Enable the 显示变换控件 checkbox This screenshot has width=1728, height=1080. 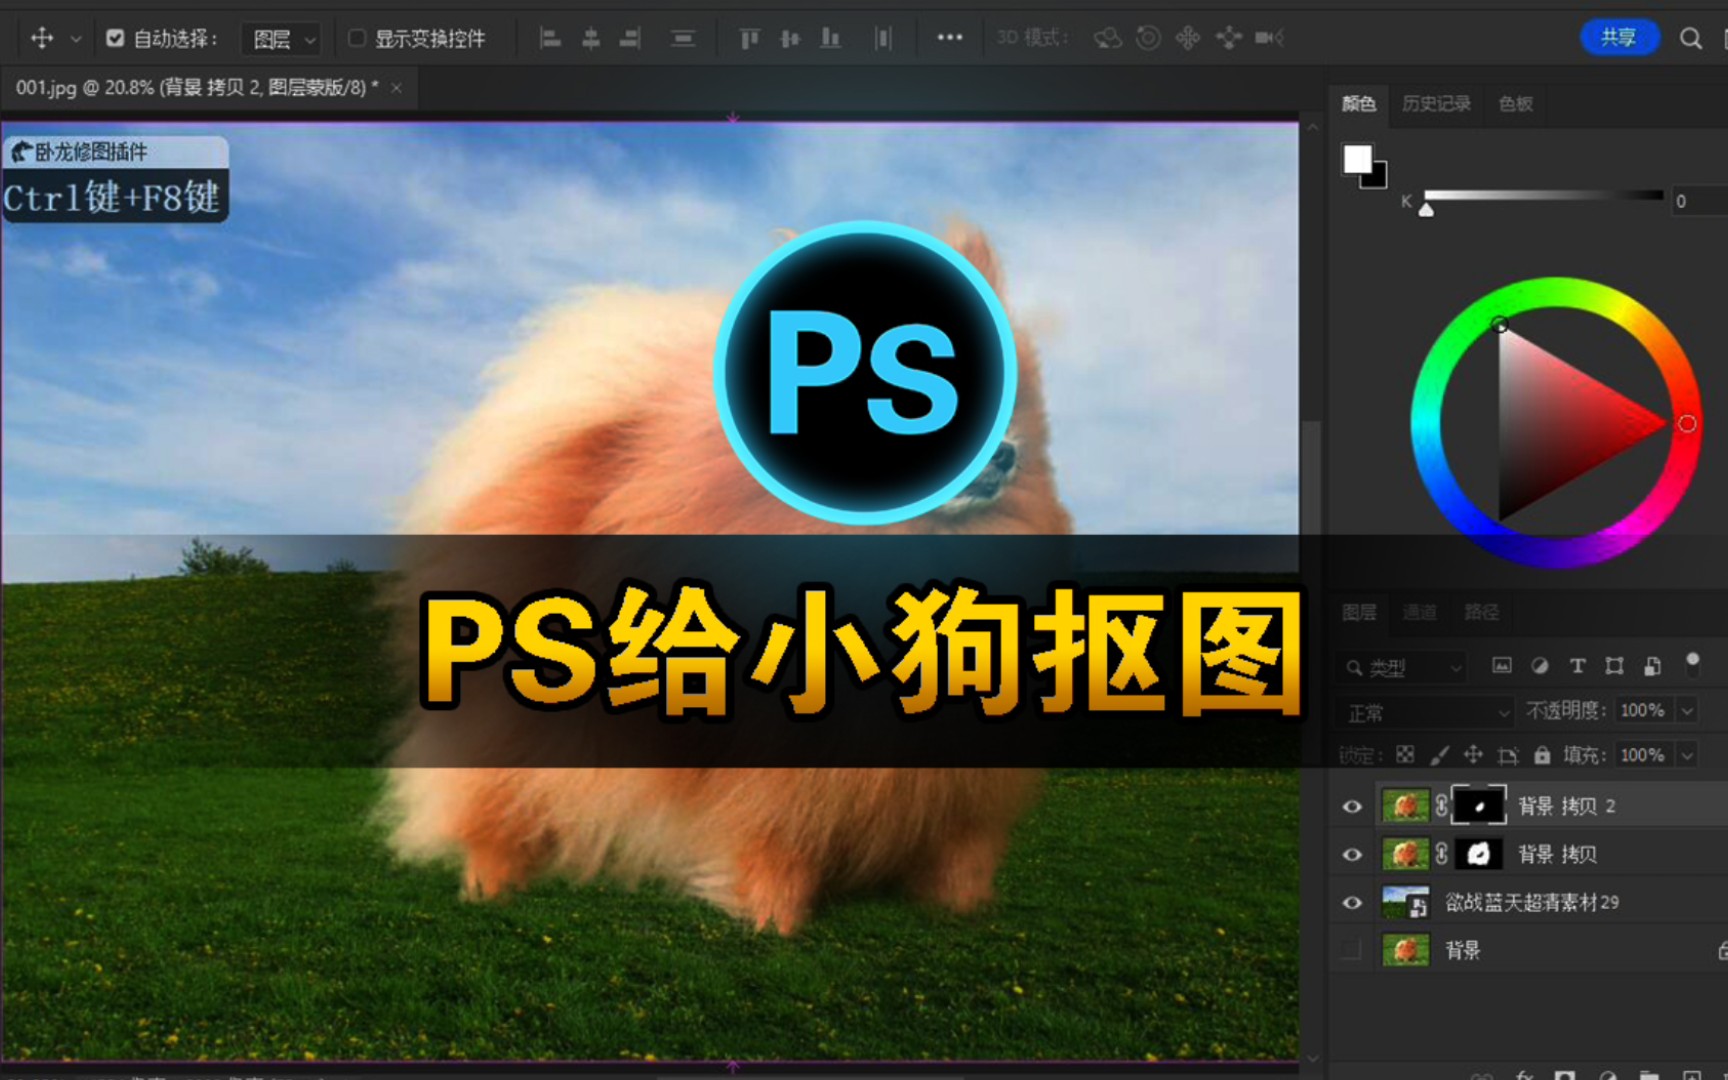click(x=356, y=38)
